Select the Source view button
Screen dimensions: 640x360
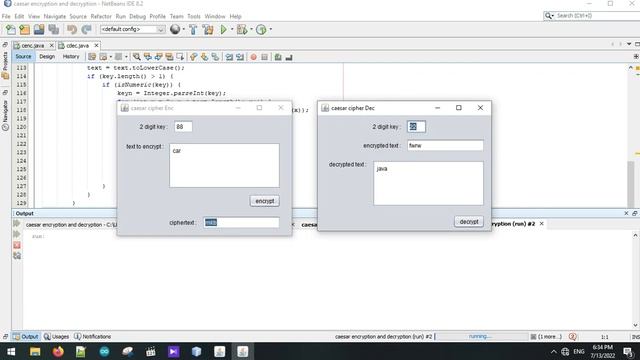point(23,57)
